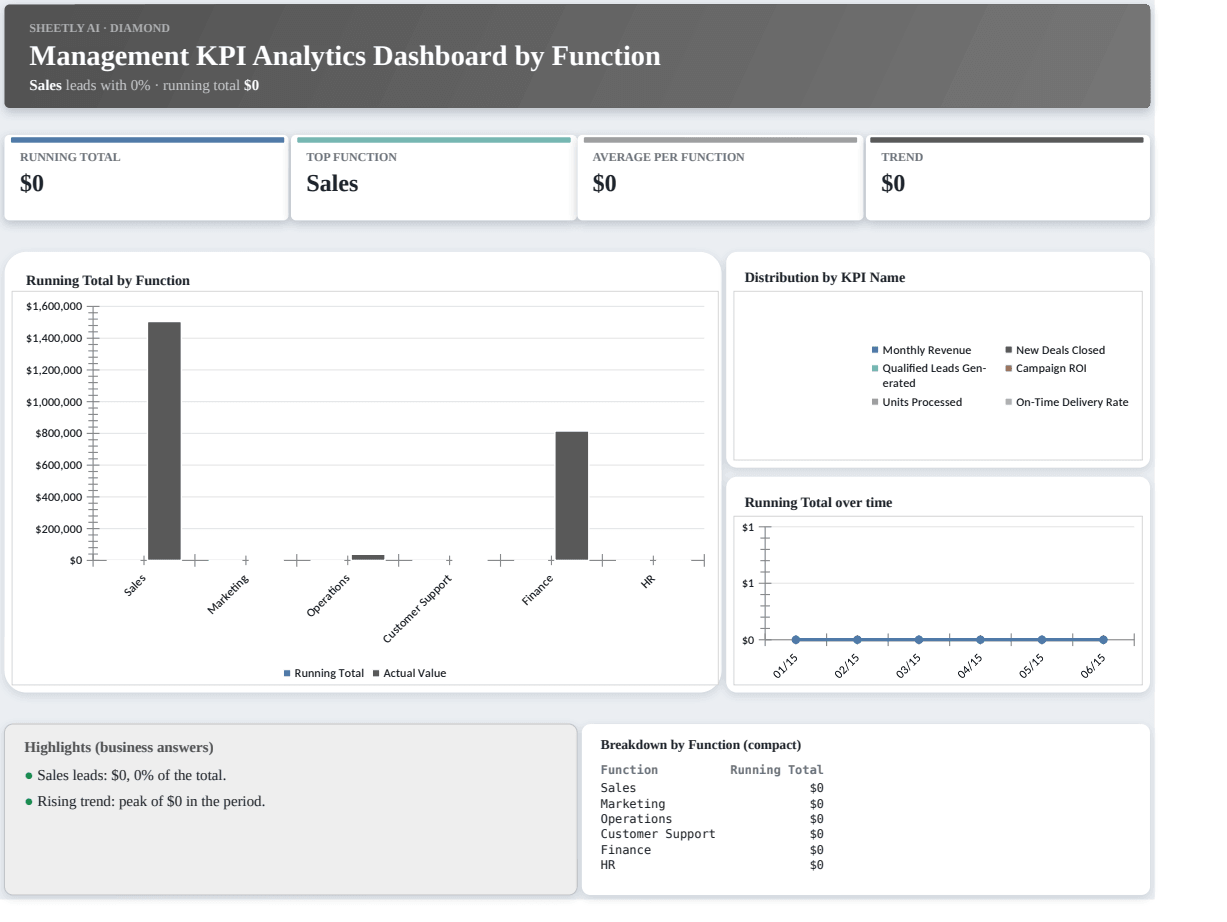Click the Marketing x-axis label on bar chart
This screenshot has width=1227, height=922.
pos(229,594)
